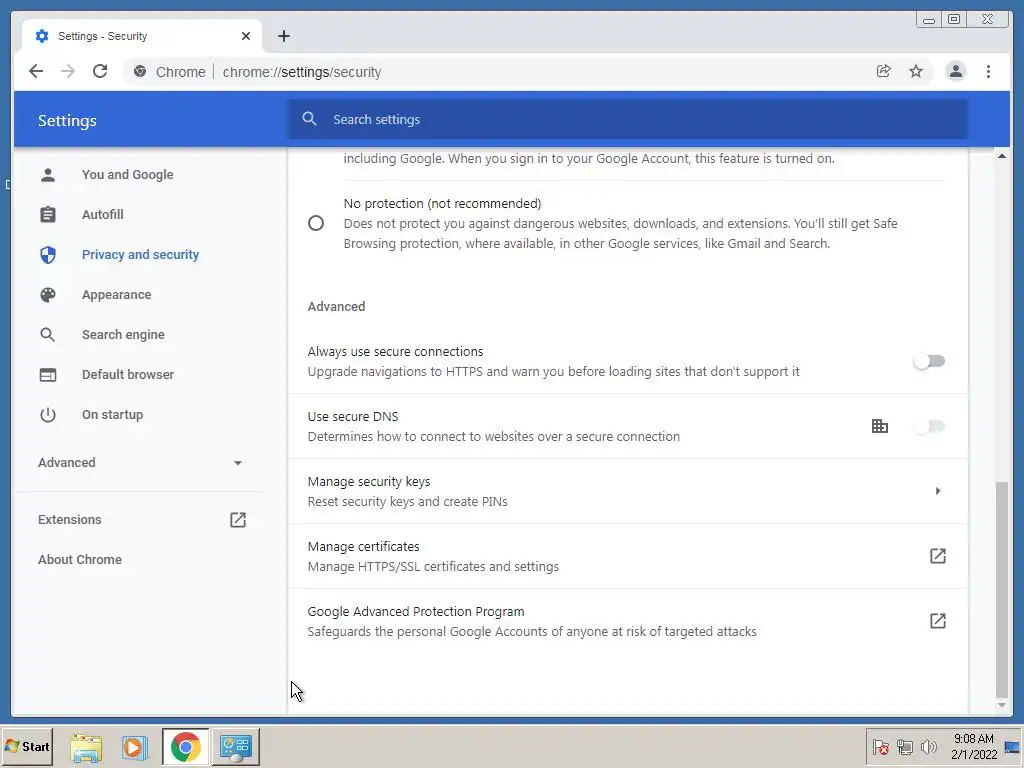Click the managed-by-organization building icon

(x=880, y=426)
